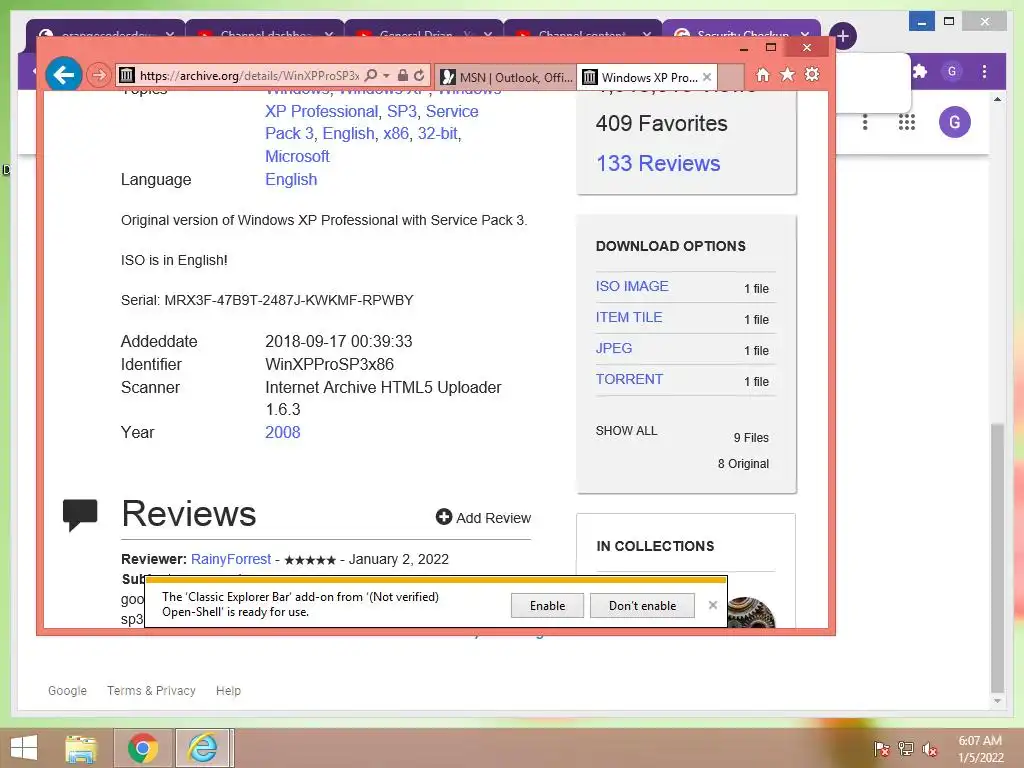Click the forward arrow in Internet Explorer
The image size is (1024, 768).
tap(99, 75)
